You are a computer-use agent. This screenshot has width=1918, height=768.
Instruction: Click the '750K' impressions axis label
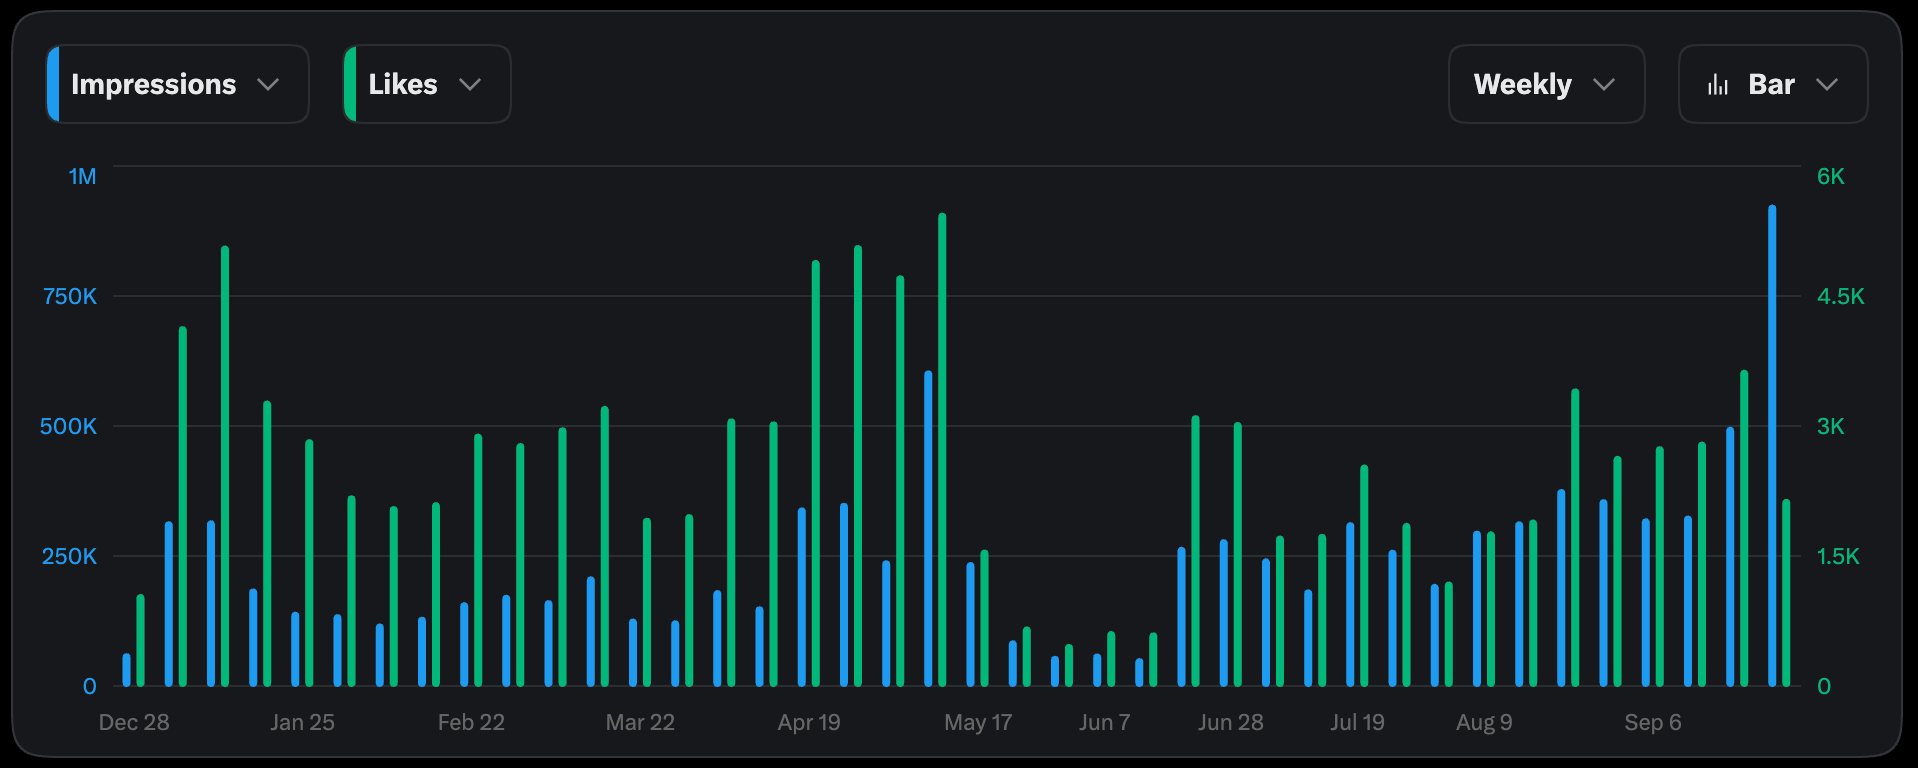[70, 297]
